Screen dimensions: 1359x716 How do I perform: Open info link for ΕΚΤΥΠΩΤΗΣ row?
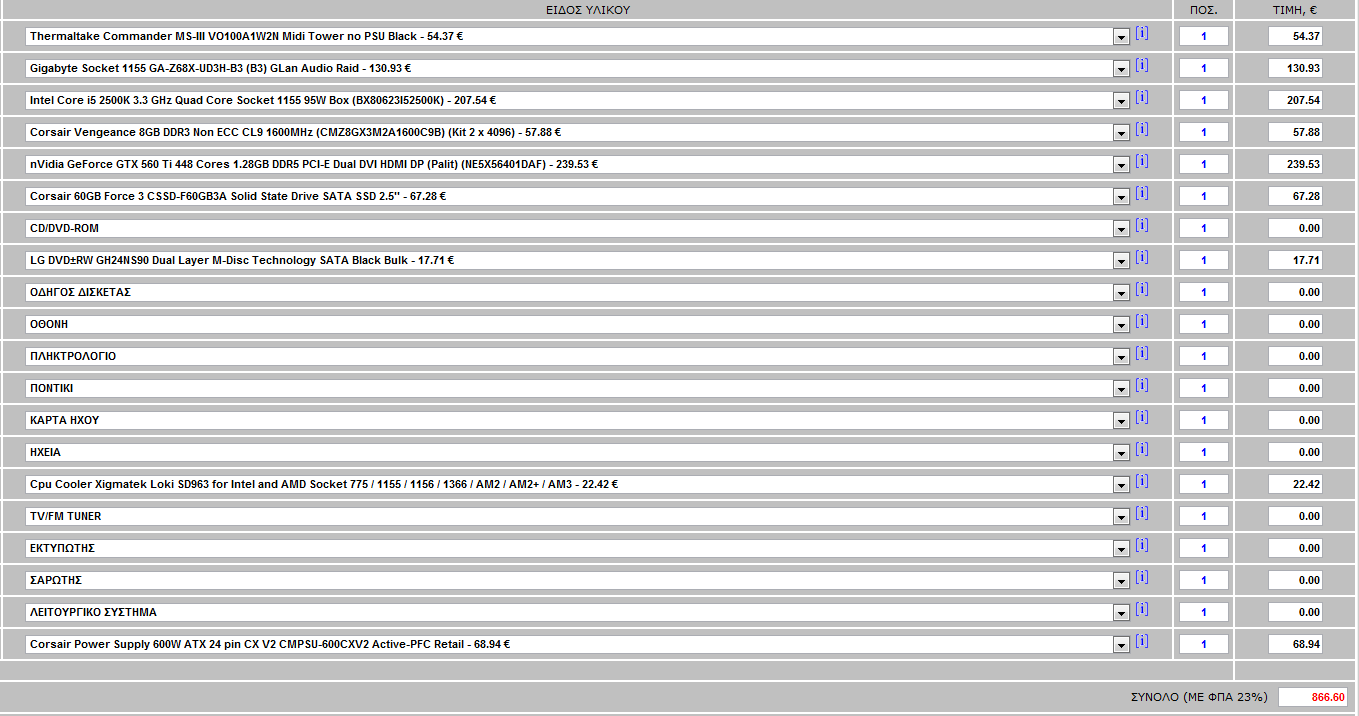pyautogui.click(x=1142, y=545)
